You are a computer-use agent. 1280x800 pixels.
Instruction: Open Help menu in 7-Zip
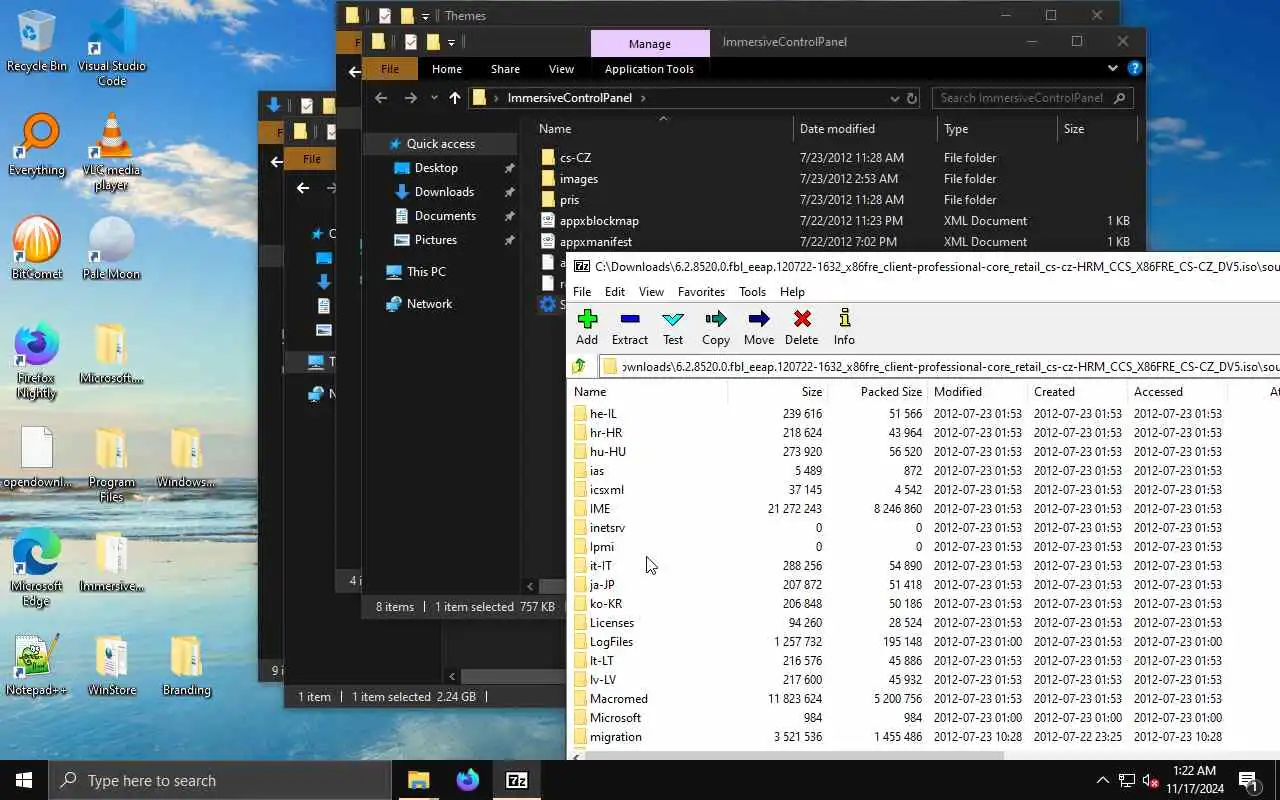792,292
